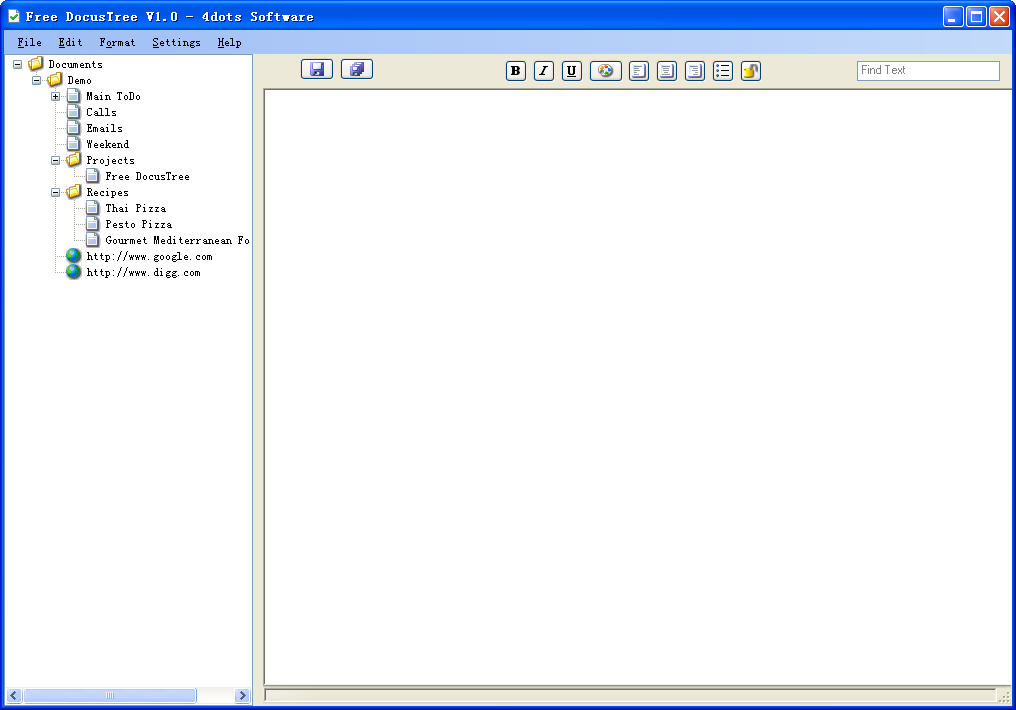Viewport: 1016px width, 710px height.
Task: Open the File menu
Action: pyautogui.click(x=29, y=43)
